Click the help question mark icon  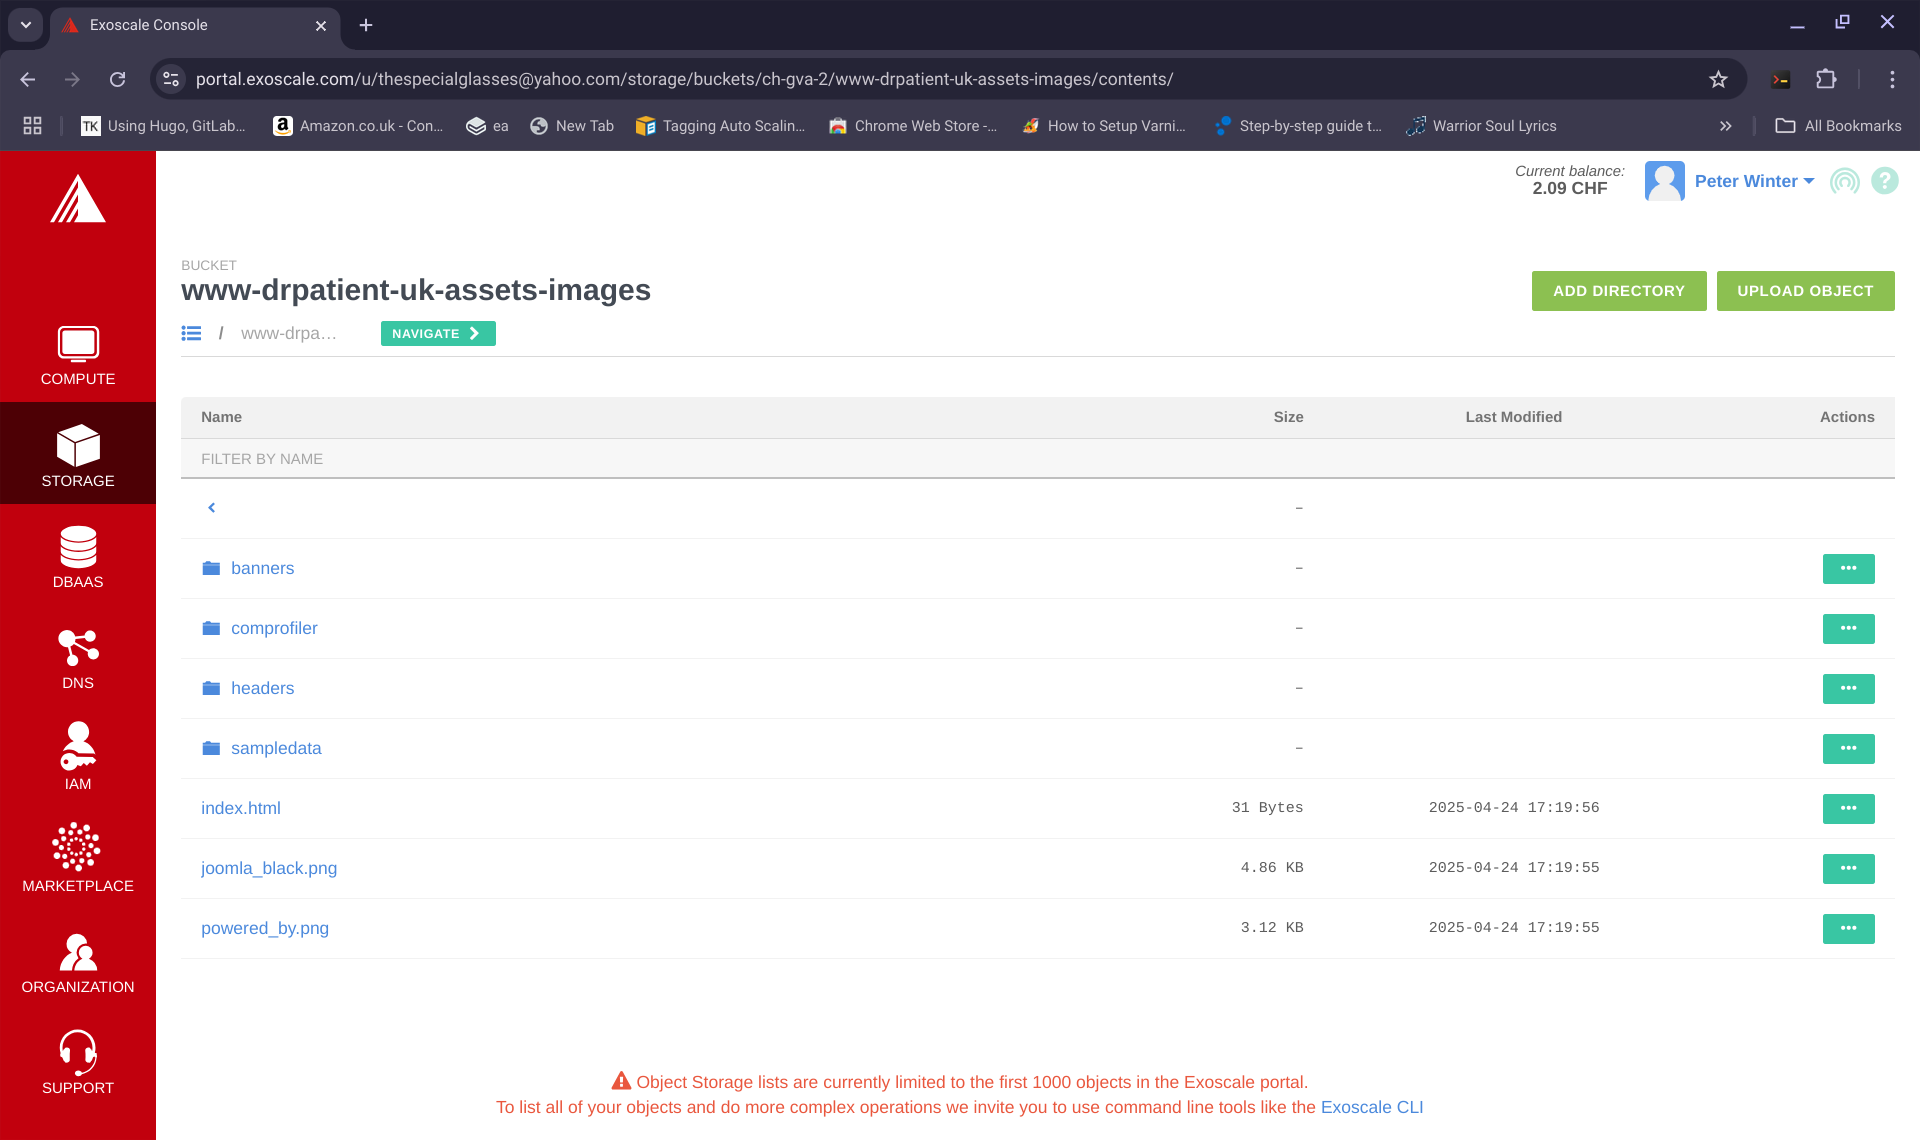click(1884, 181)
